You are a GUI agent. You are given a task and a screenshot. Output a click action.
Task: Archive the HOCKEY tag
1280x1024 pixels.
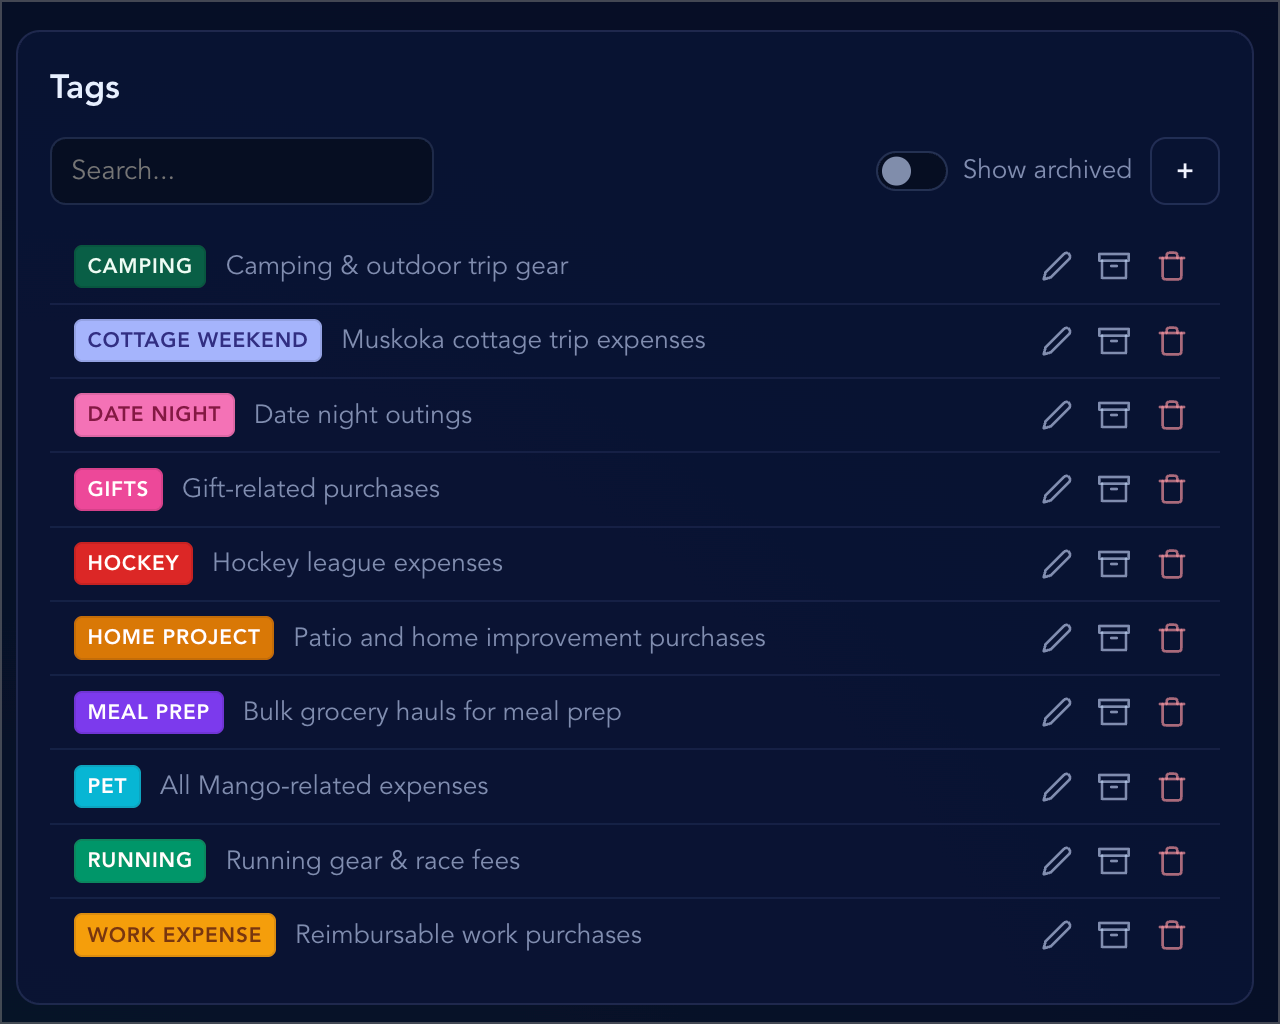[x=1114, y=563]
